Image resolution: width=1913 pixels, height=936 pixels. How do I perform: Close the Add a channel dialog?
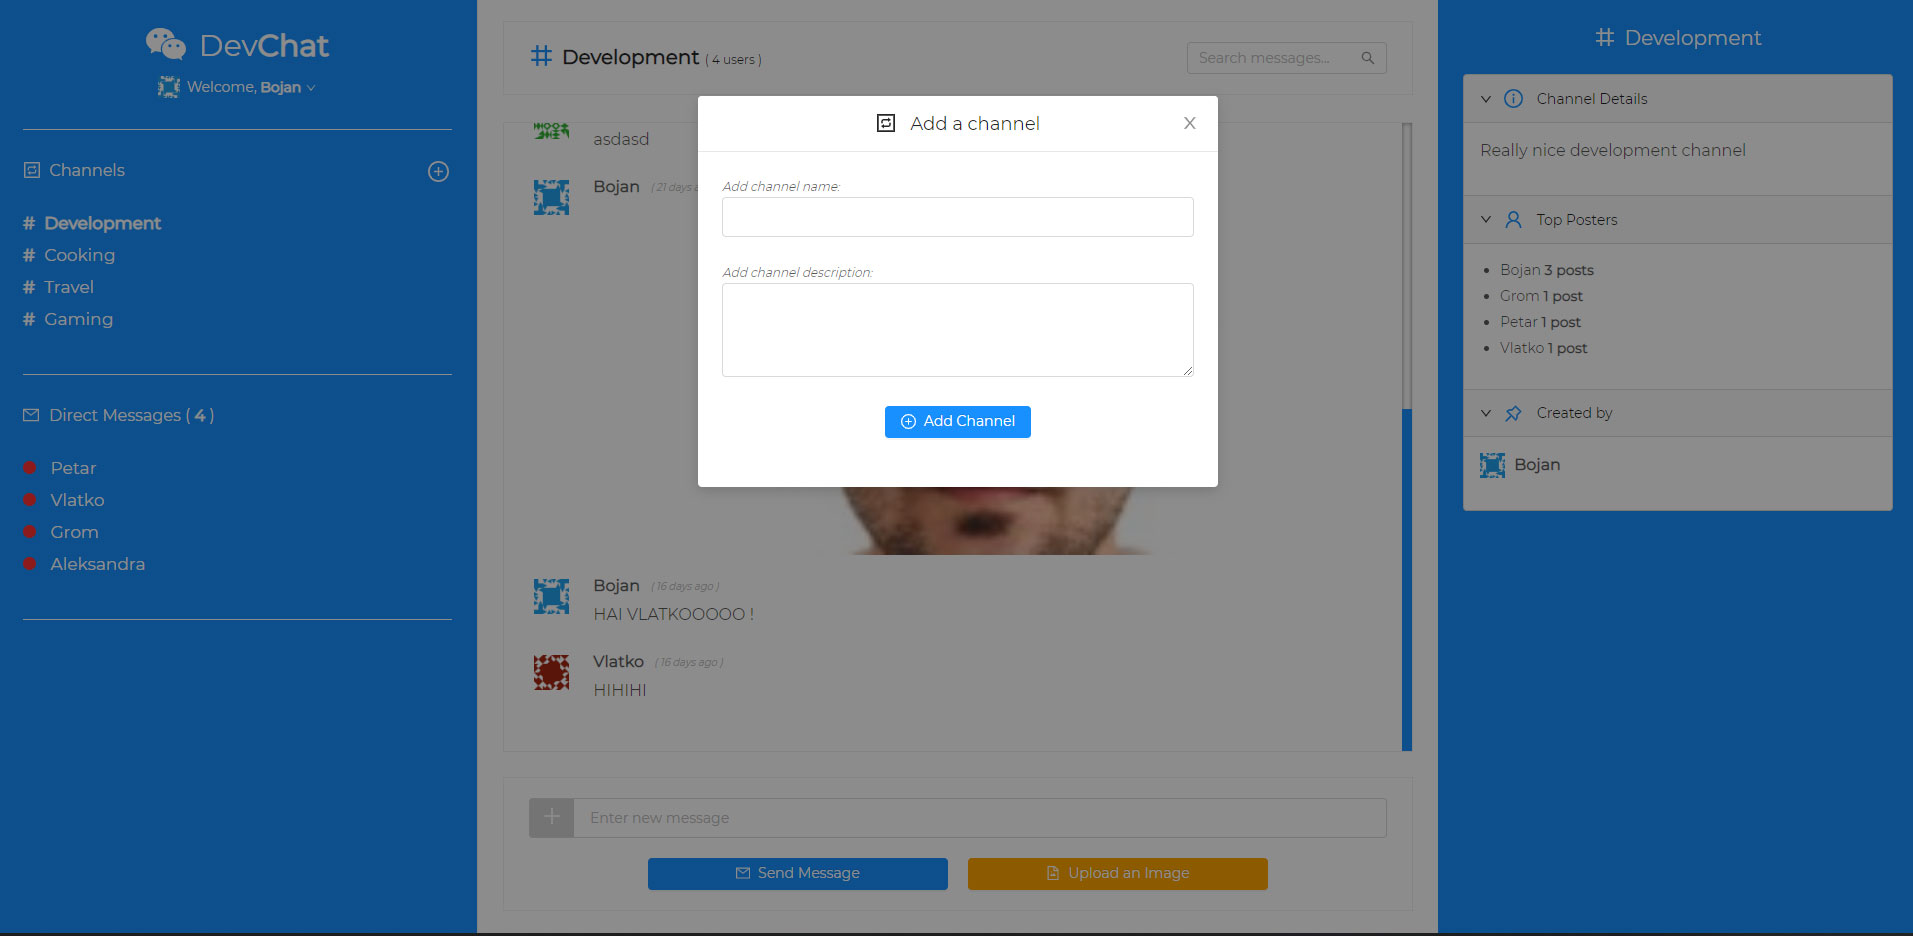1189,123
